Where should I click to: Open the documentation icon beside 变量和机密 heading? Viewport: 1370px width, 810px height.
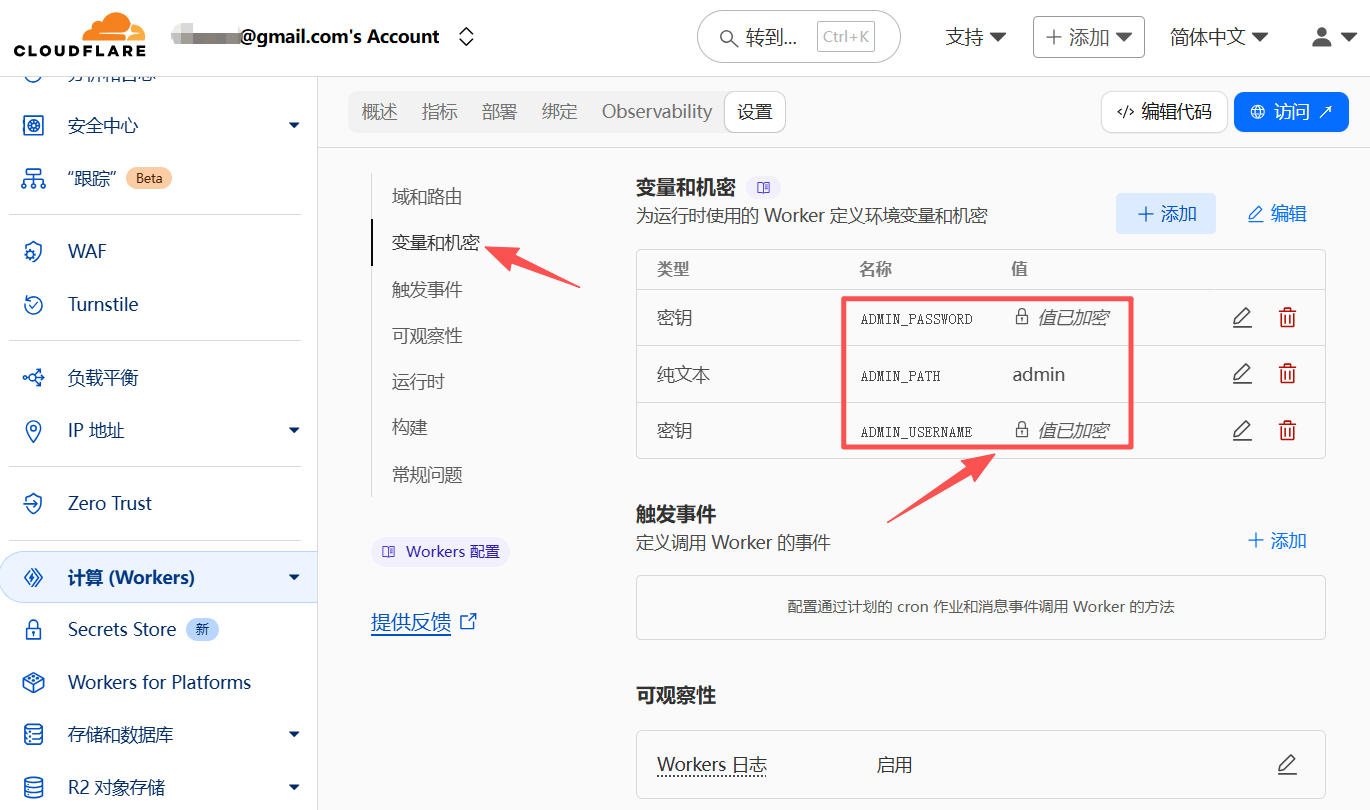763,187
